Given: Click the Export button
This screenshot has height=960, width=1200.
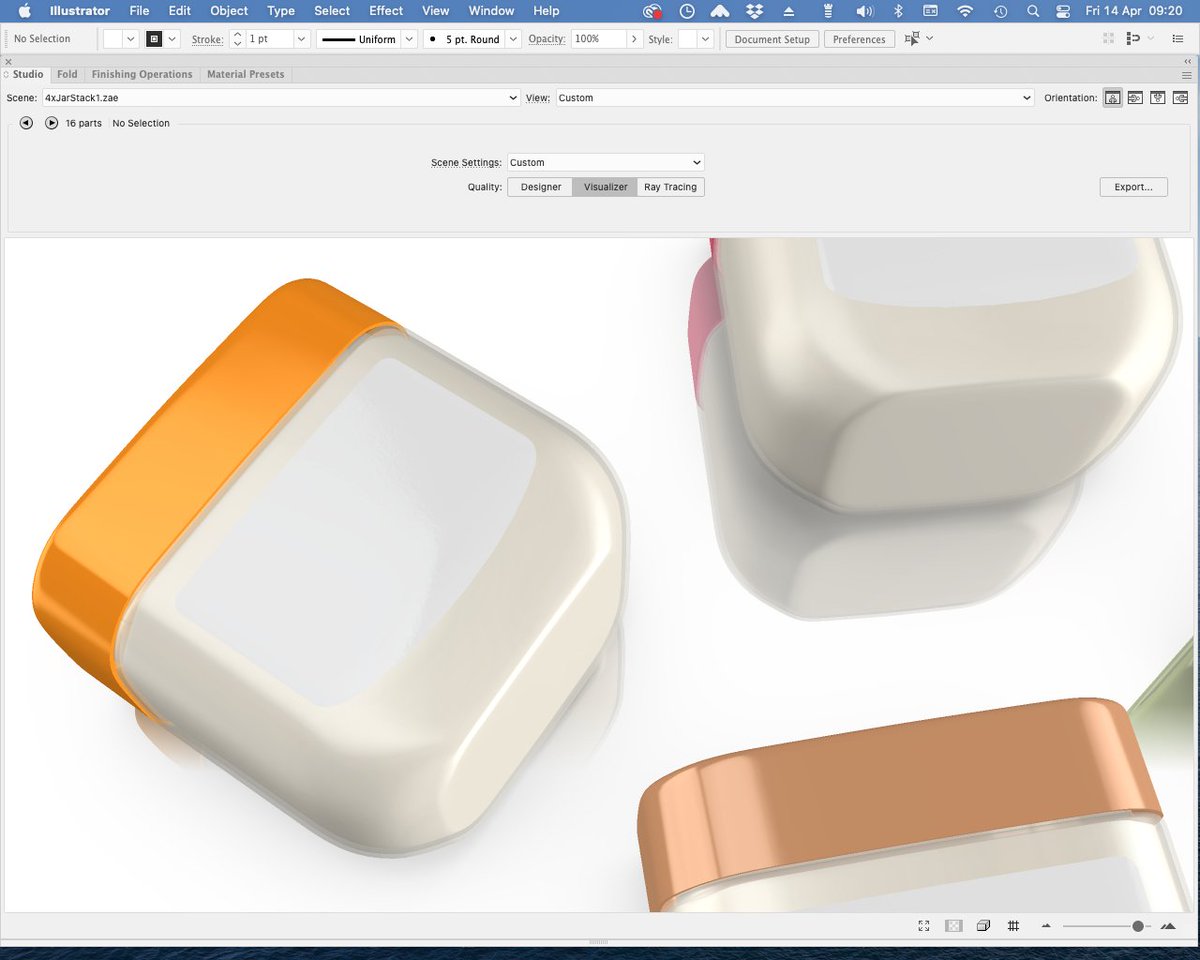Looking at the screenshot, I should (x=1133, y=187).
